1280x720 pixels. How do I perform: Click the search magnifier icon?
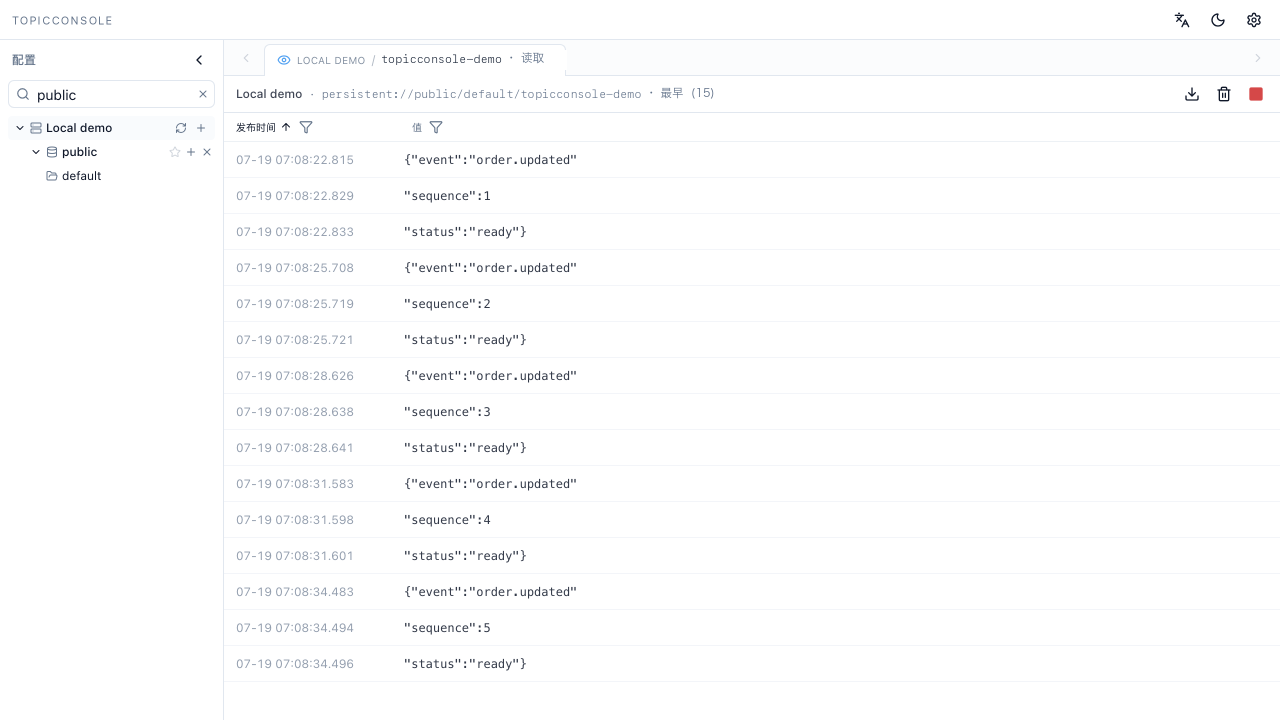pos(23,94)
